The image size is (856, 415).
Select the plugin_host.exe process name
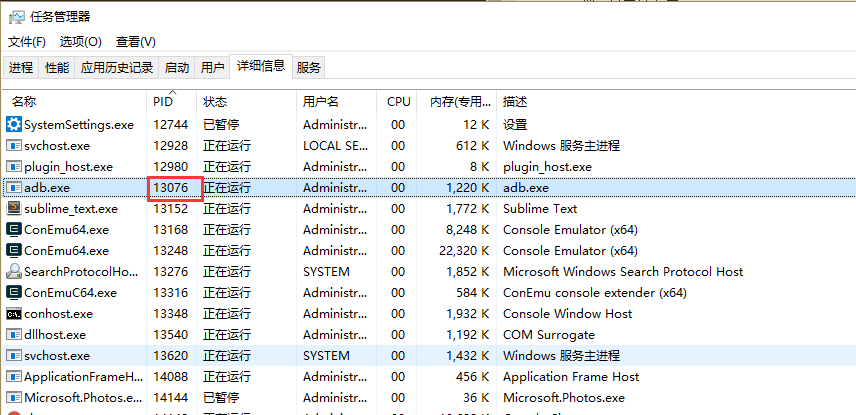click(x=68, y=167)
